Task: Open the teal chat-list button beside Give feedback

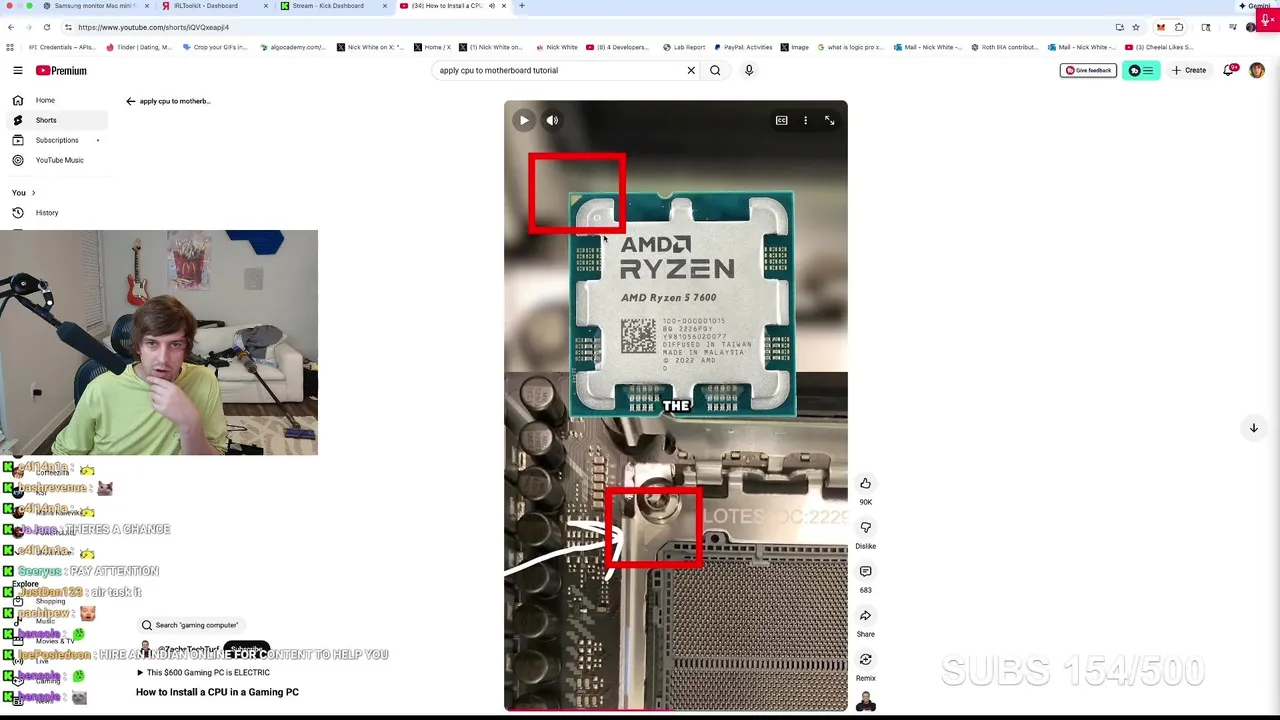Action: [x=1141, y=70]
